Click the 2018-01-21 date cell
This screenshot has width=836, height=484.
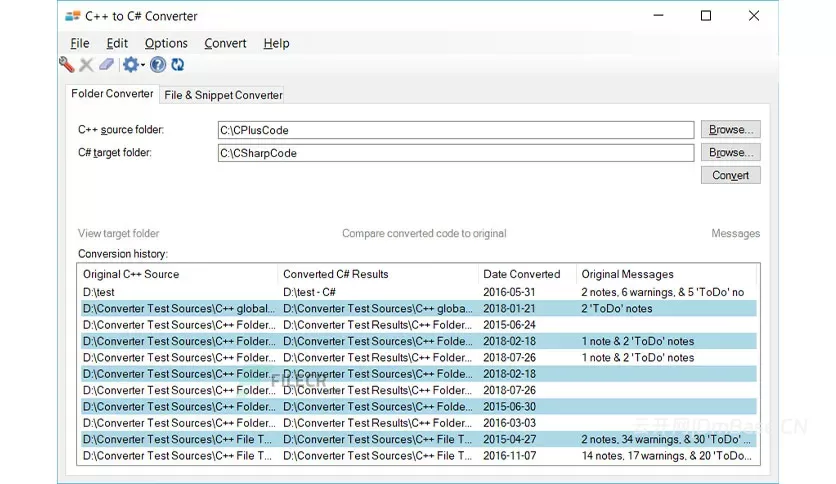(x=509, y=309)
